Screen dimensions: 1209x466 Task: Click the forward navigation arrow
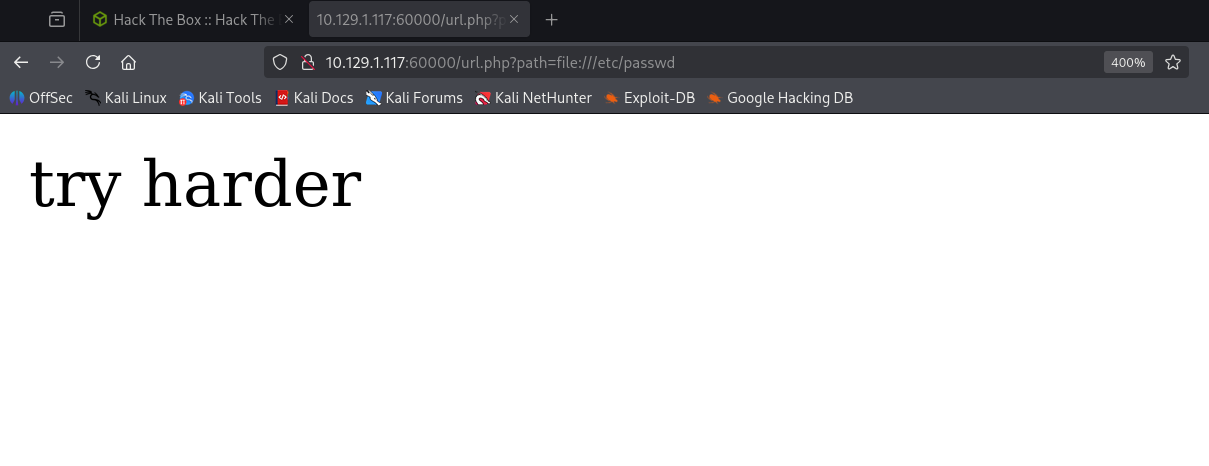tap(57, 62)
